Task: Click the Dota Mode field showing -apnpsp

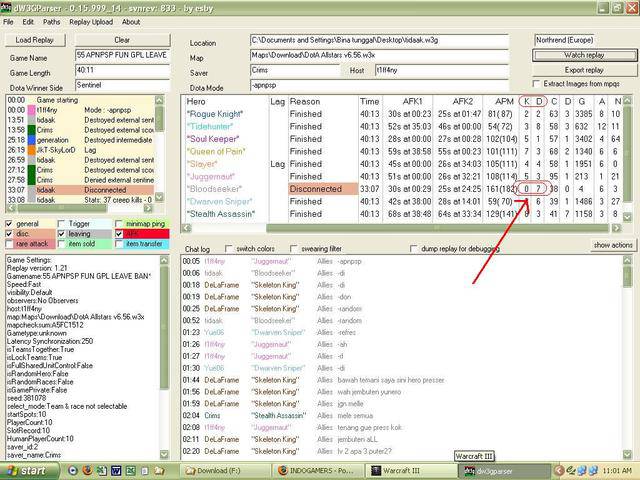Action: point(379,85)
